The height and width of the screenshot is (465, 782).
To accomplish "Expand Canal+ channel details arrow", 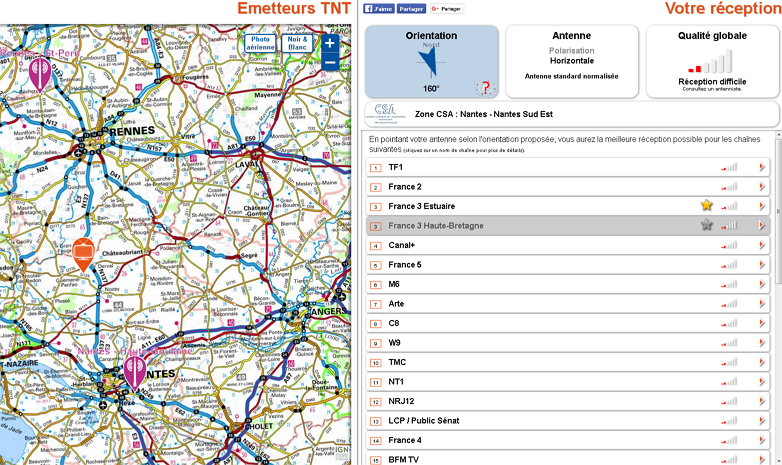I will 762,245.
